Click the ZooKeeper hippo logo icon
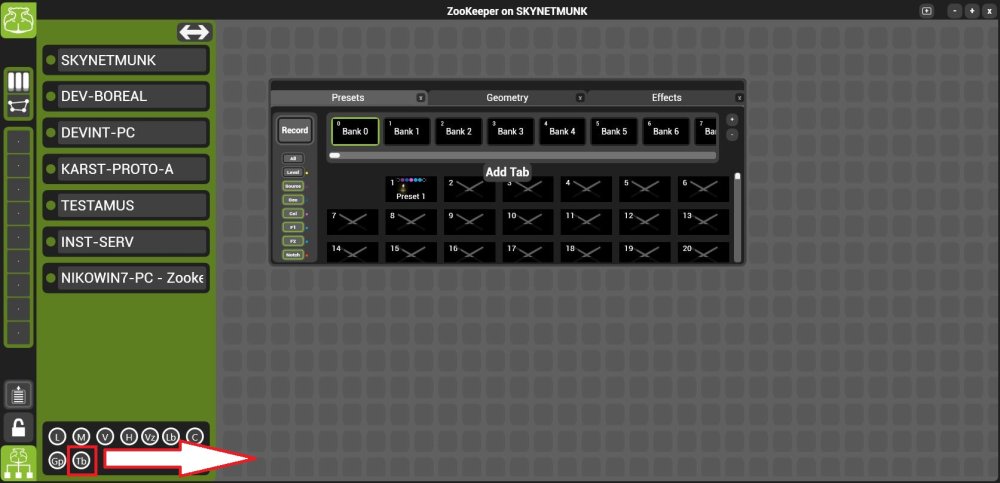 [x=18, y=20]
